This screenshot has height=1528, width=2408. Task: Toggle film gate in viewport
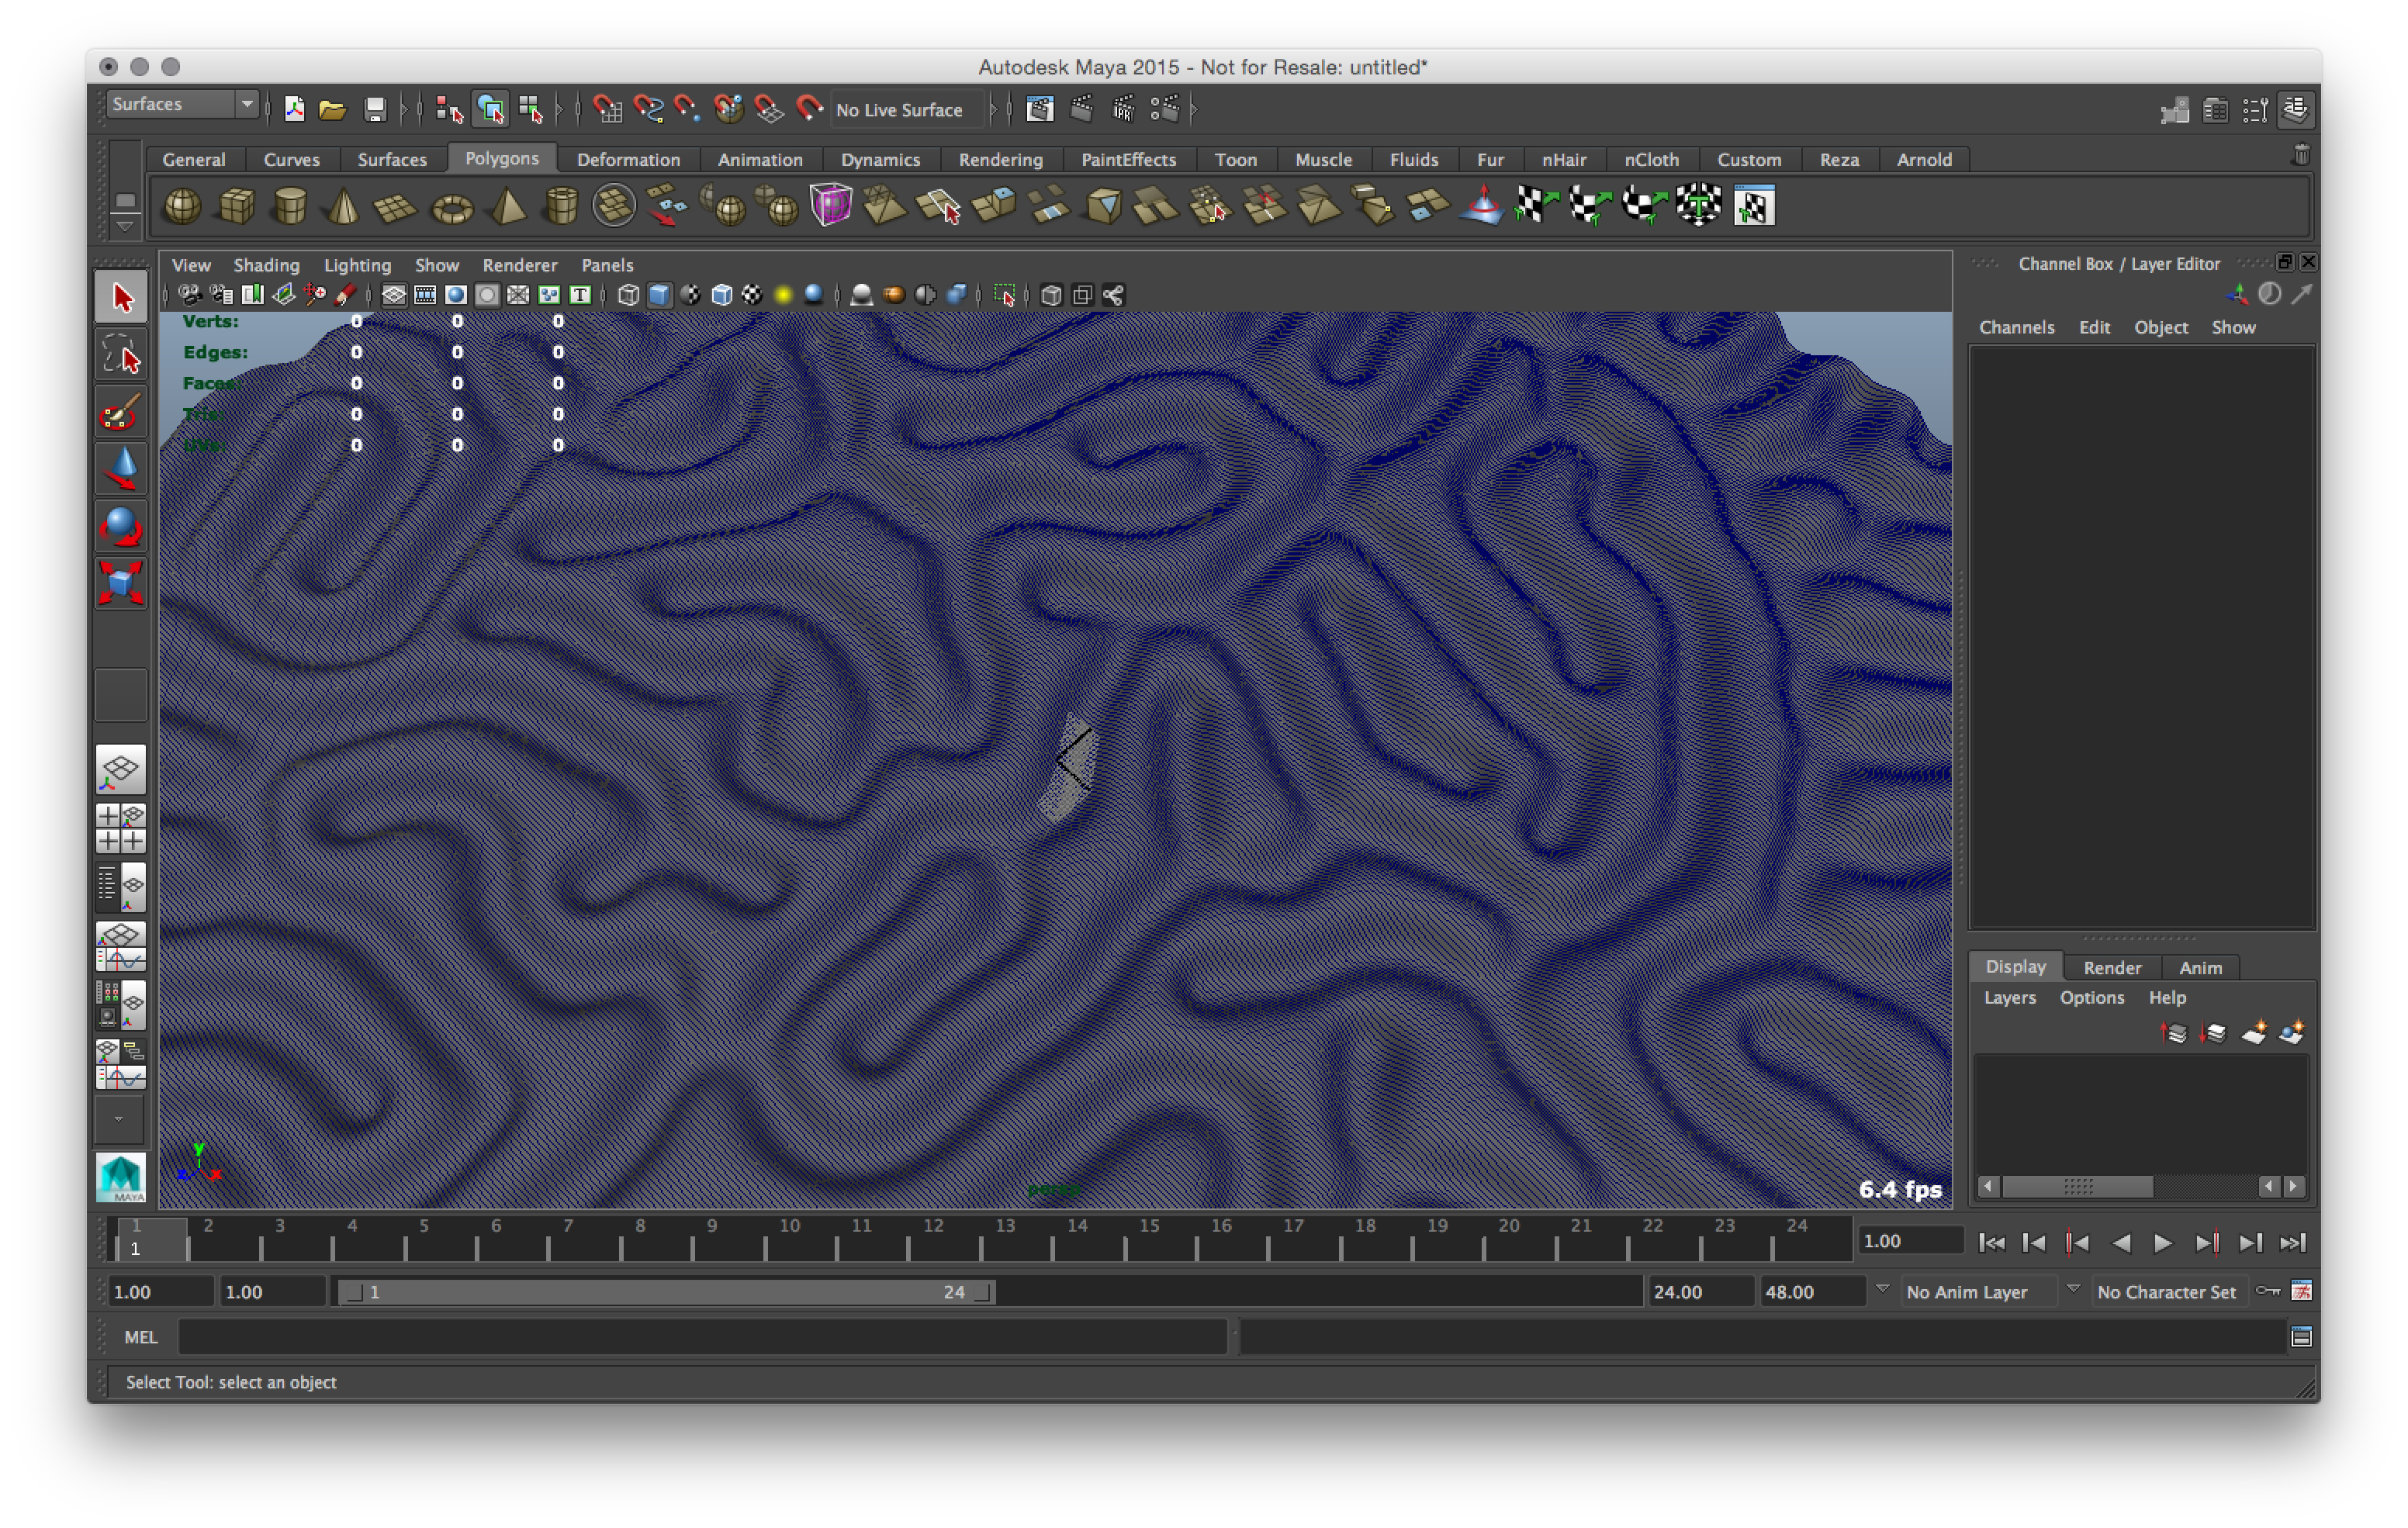point(425,295)
